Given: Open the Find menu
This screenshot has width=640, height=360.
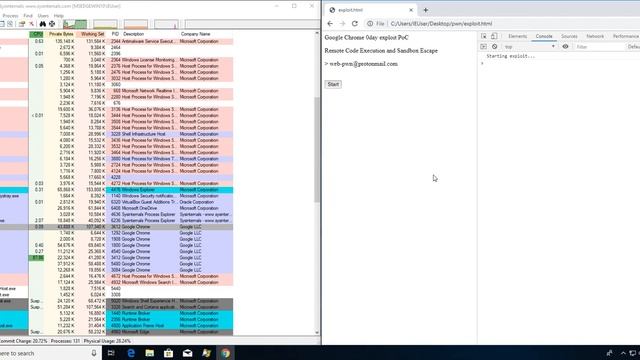Looking at the screenshot, I should coord(28,16).
